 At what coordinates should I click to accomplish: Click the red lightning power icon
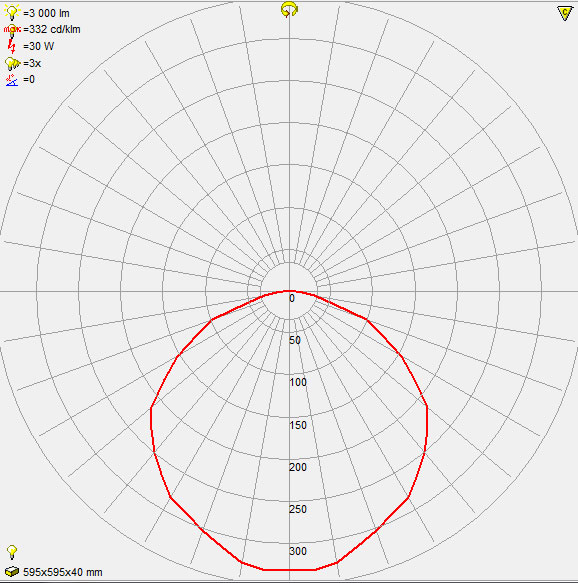[12, 46]
